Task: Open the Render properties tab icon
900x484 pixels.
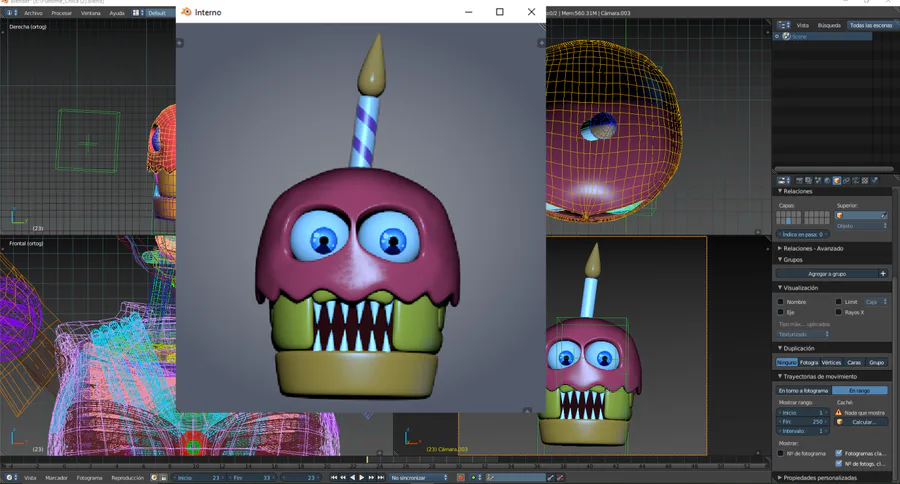Action: pyautogui.click(x=800, y=180)
